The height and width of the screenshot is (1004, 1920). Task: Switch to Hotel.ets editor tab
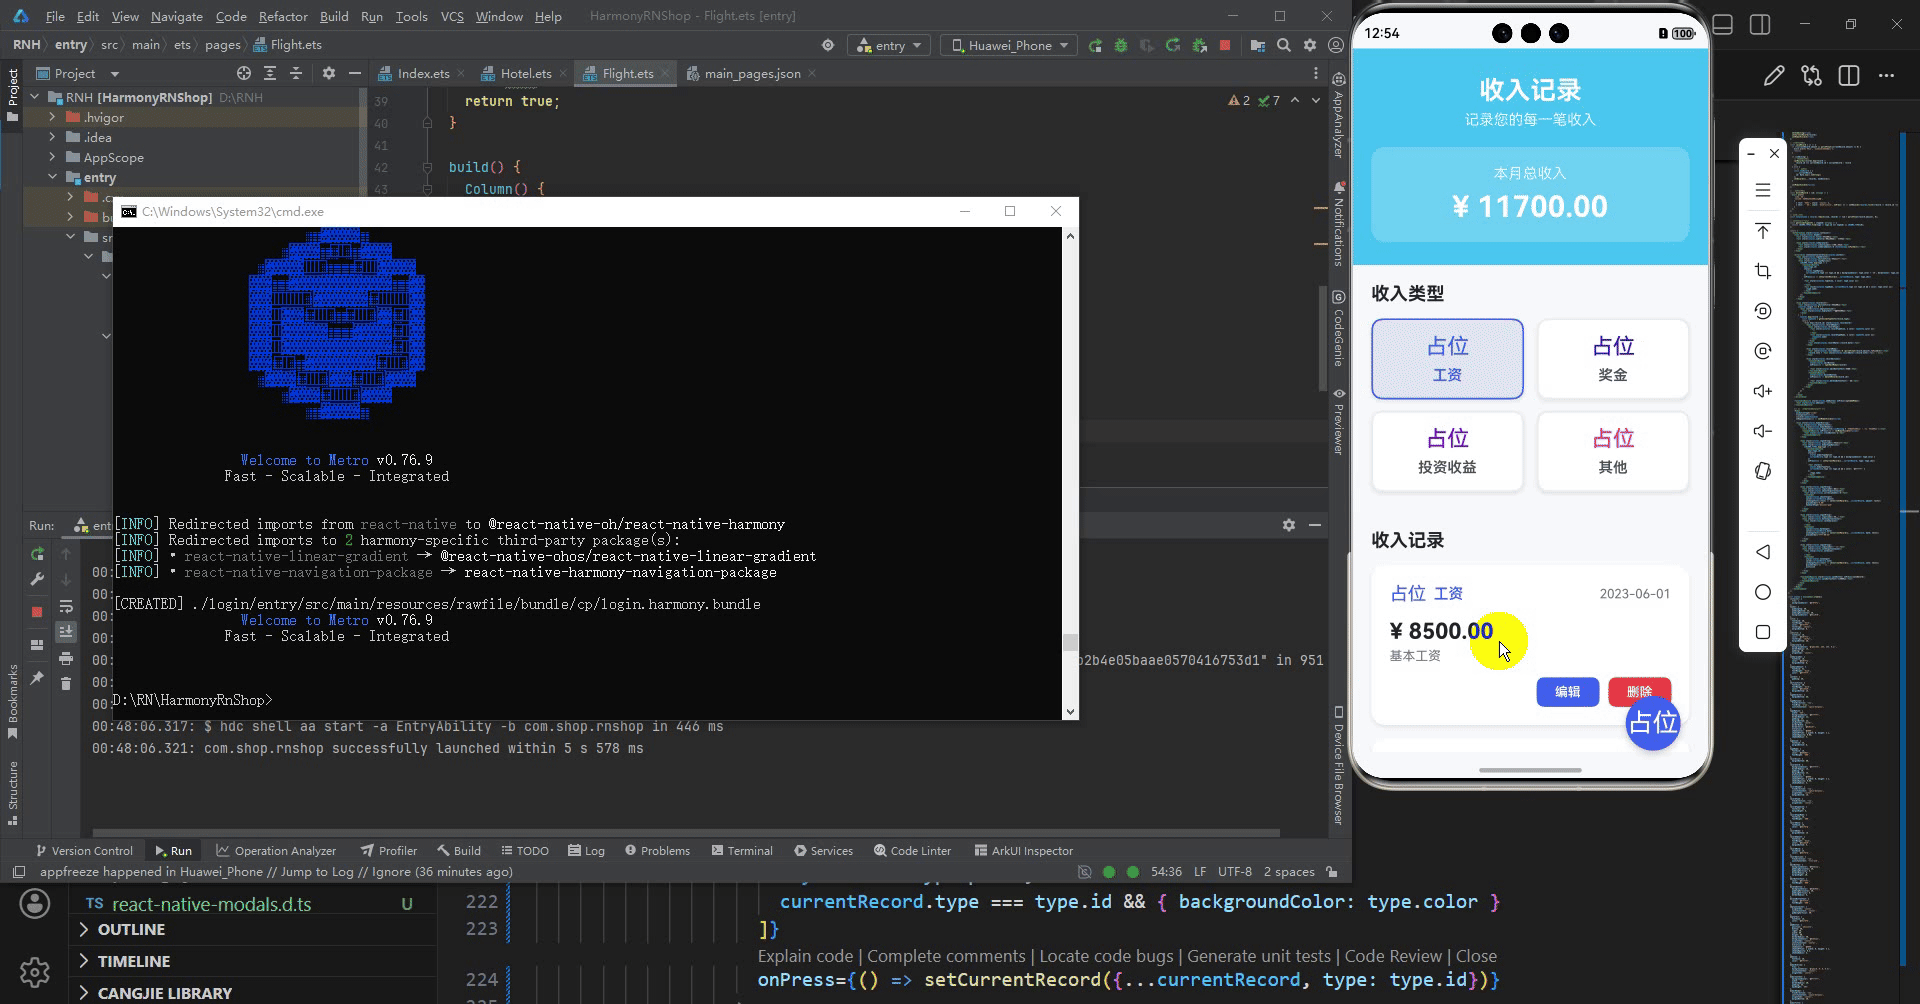[525, 73]
